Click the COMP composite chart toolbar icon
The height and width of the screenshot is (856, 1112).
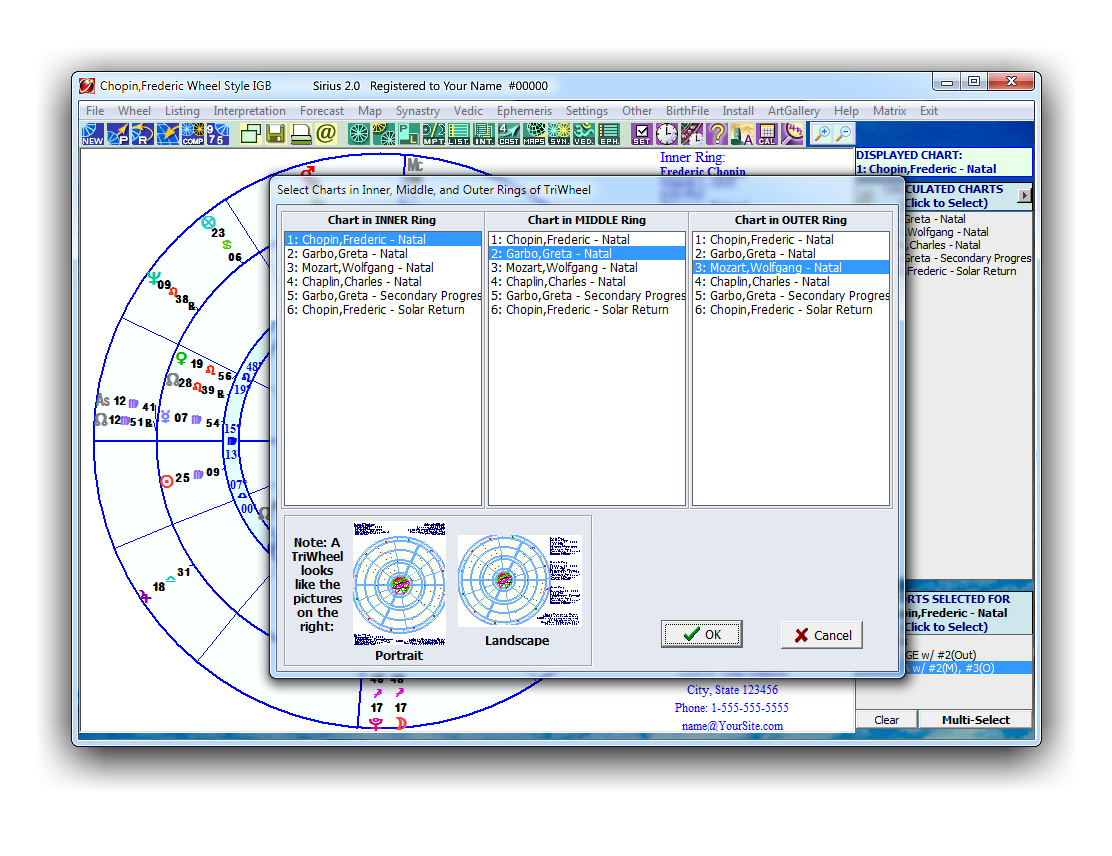(193, 133)
